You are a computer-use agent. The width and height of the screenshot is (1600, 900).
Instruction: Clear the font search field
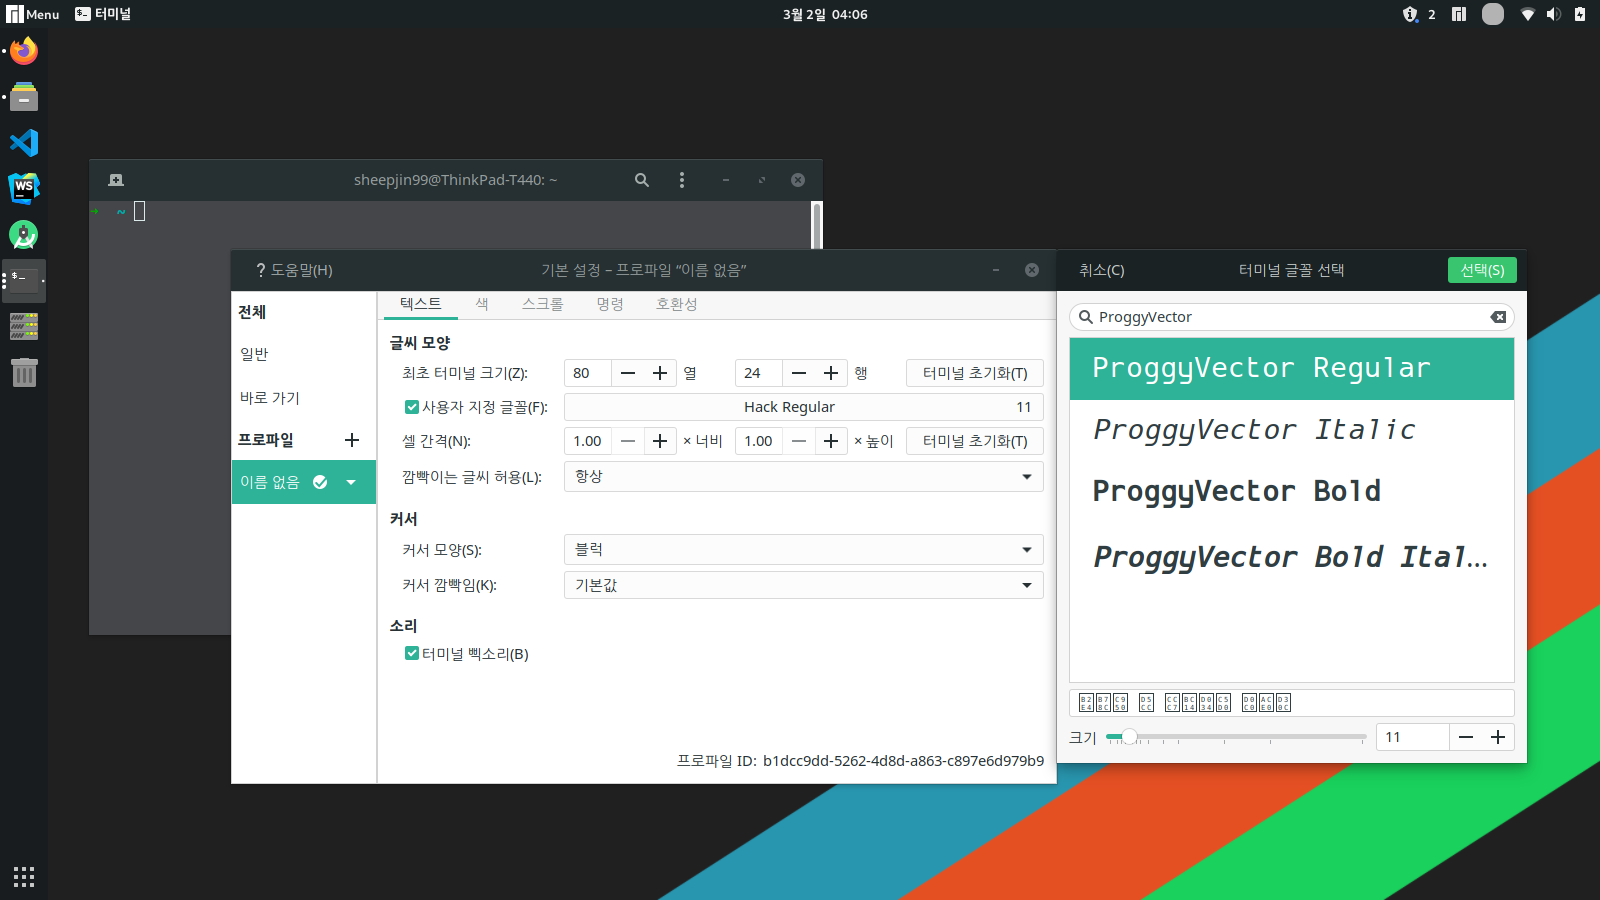(1498, 317)
